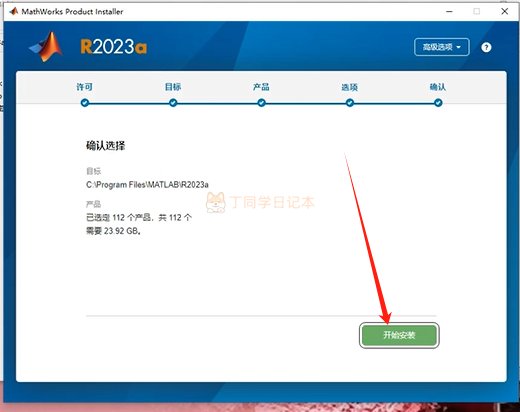
Task: Click the MATLAB logo in the header
Action: coord(46,47)
